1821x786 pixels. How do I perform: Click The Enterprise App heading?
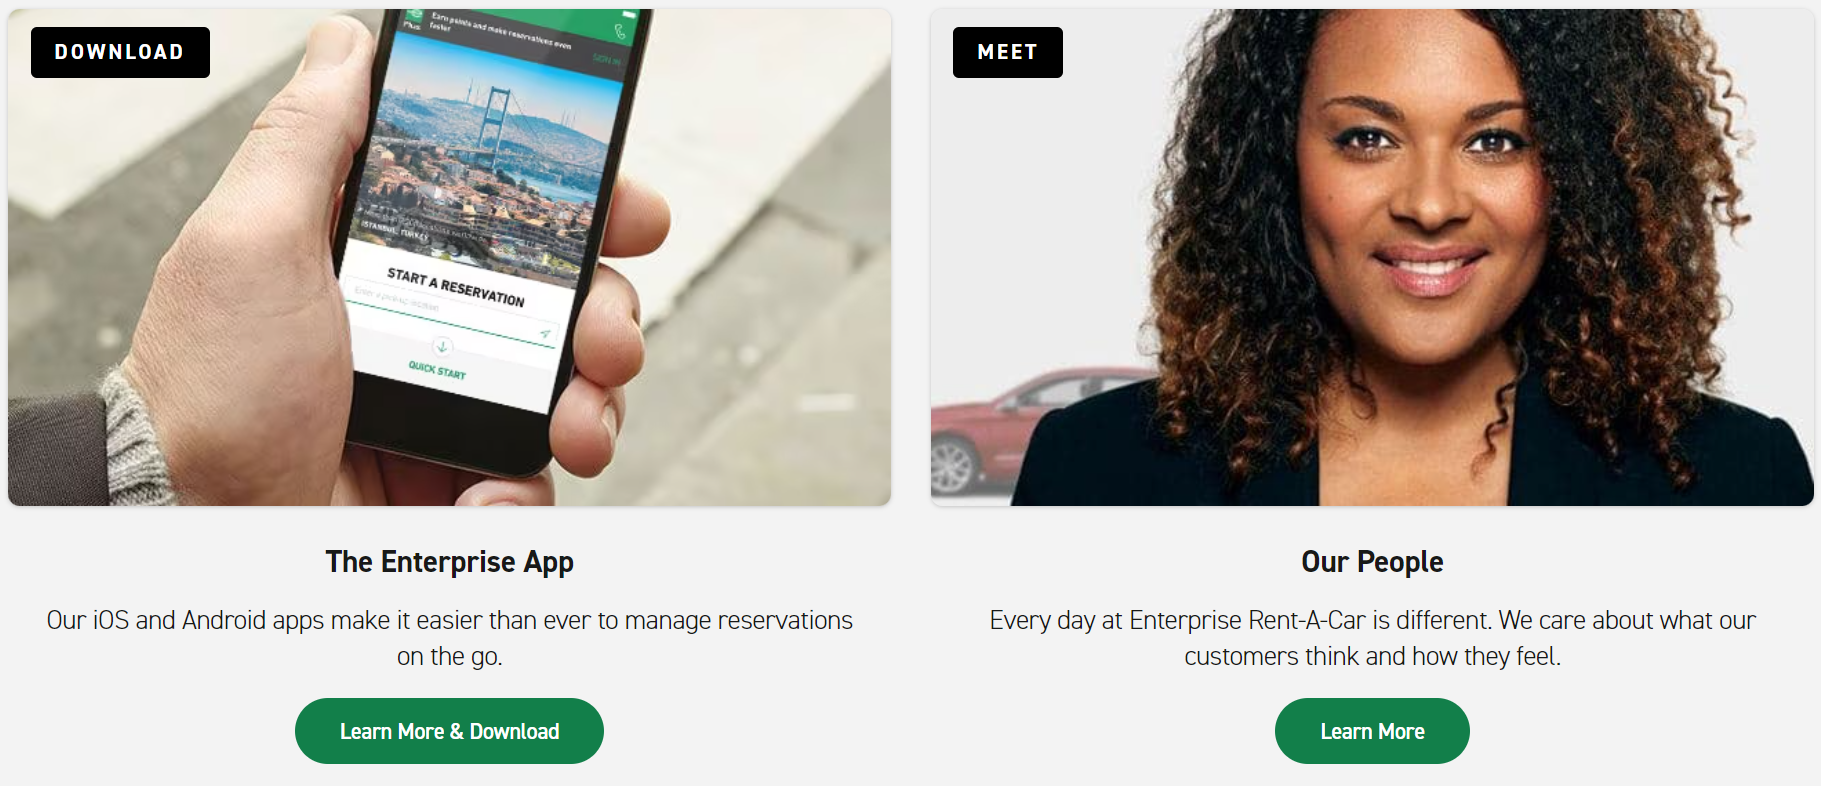pyautogui.click(x=449, y=562)
